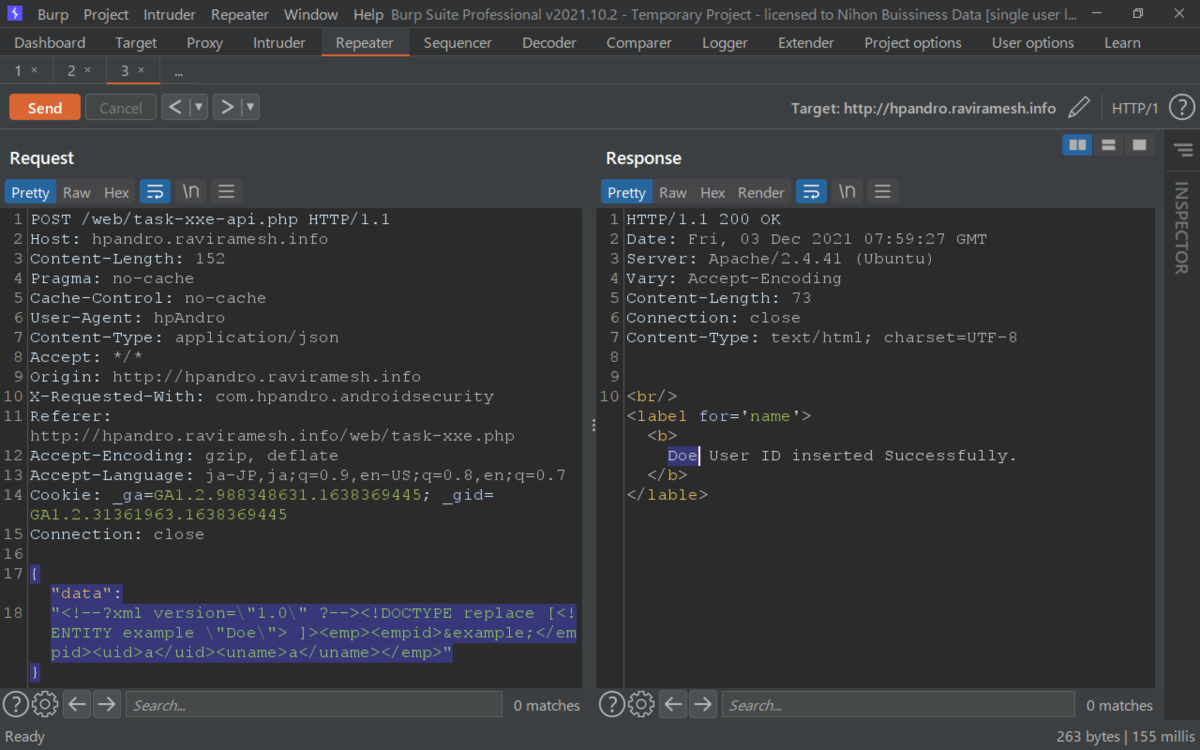Open Request search help icon
The width and height of the screenshot is (1200, 750).
(x=15, y=704)
